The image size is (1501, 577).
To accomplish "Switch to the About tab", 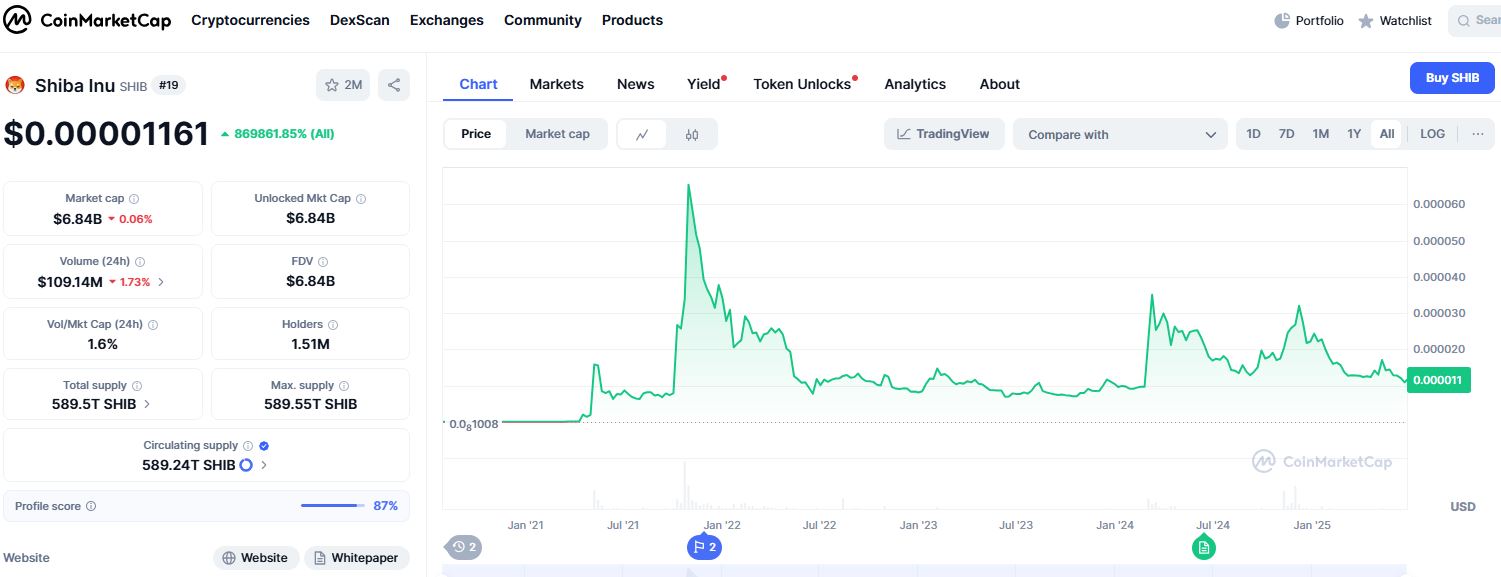I will click(1000, 84).
